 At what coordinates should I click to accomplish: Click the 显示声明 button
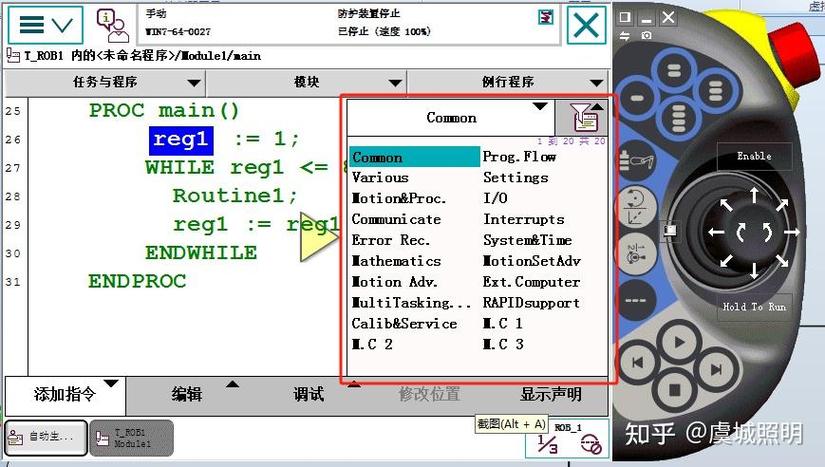551,394
